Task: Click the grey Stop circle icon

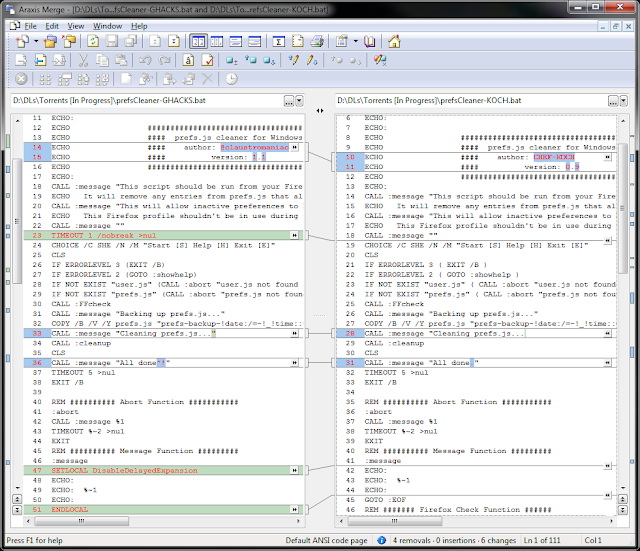Action: click(21, 79)
